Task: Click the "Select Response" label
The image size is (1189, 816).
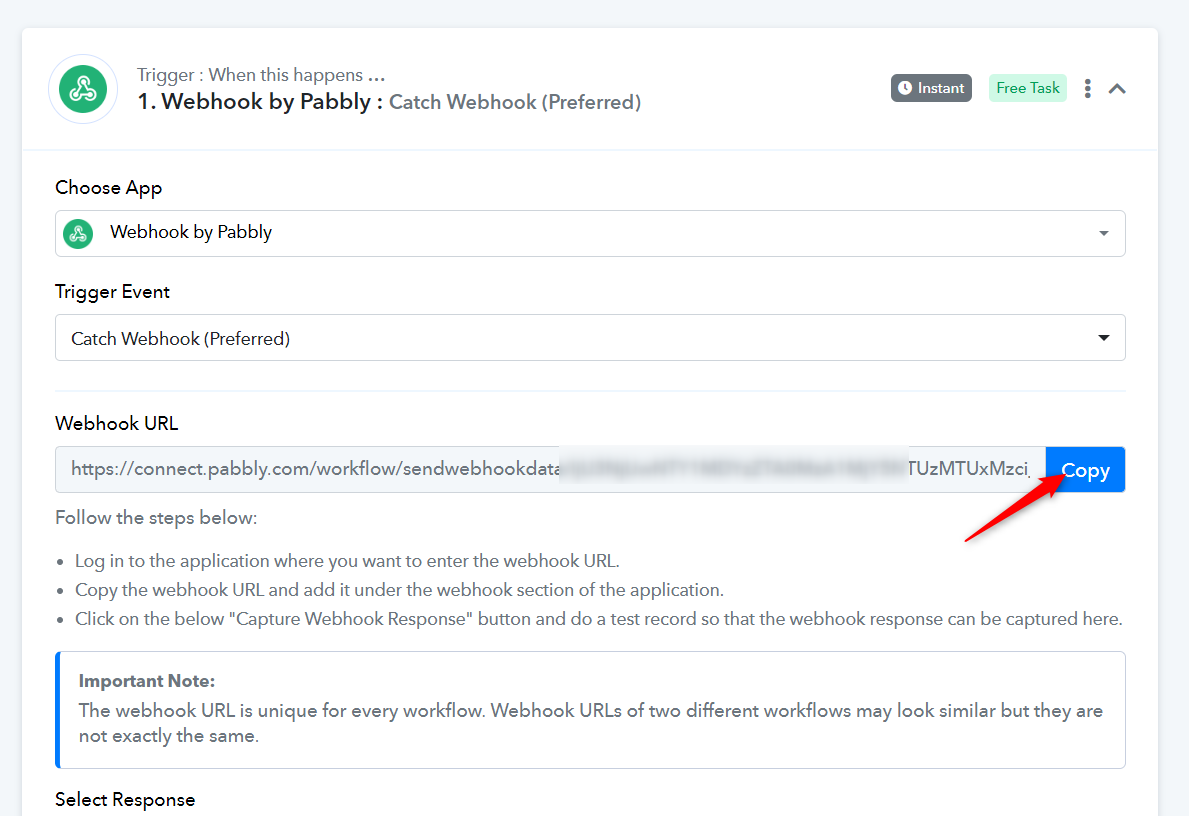Action: 125,799
